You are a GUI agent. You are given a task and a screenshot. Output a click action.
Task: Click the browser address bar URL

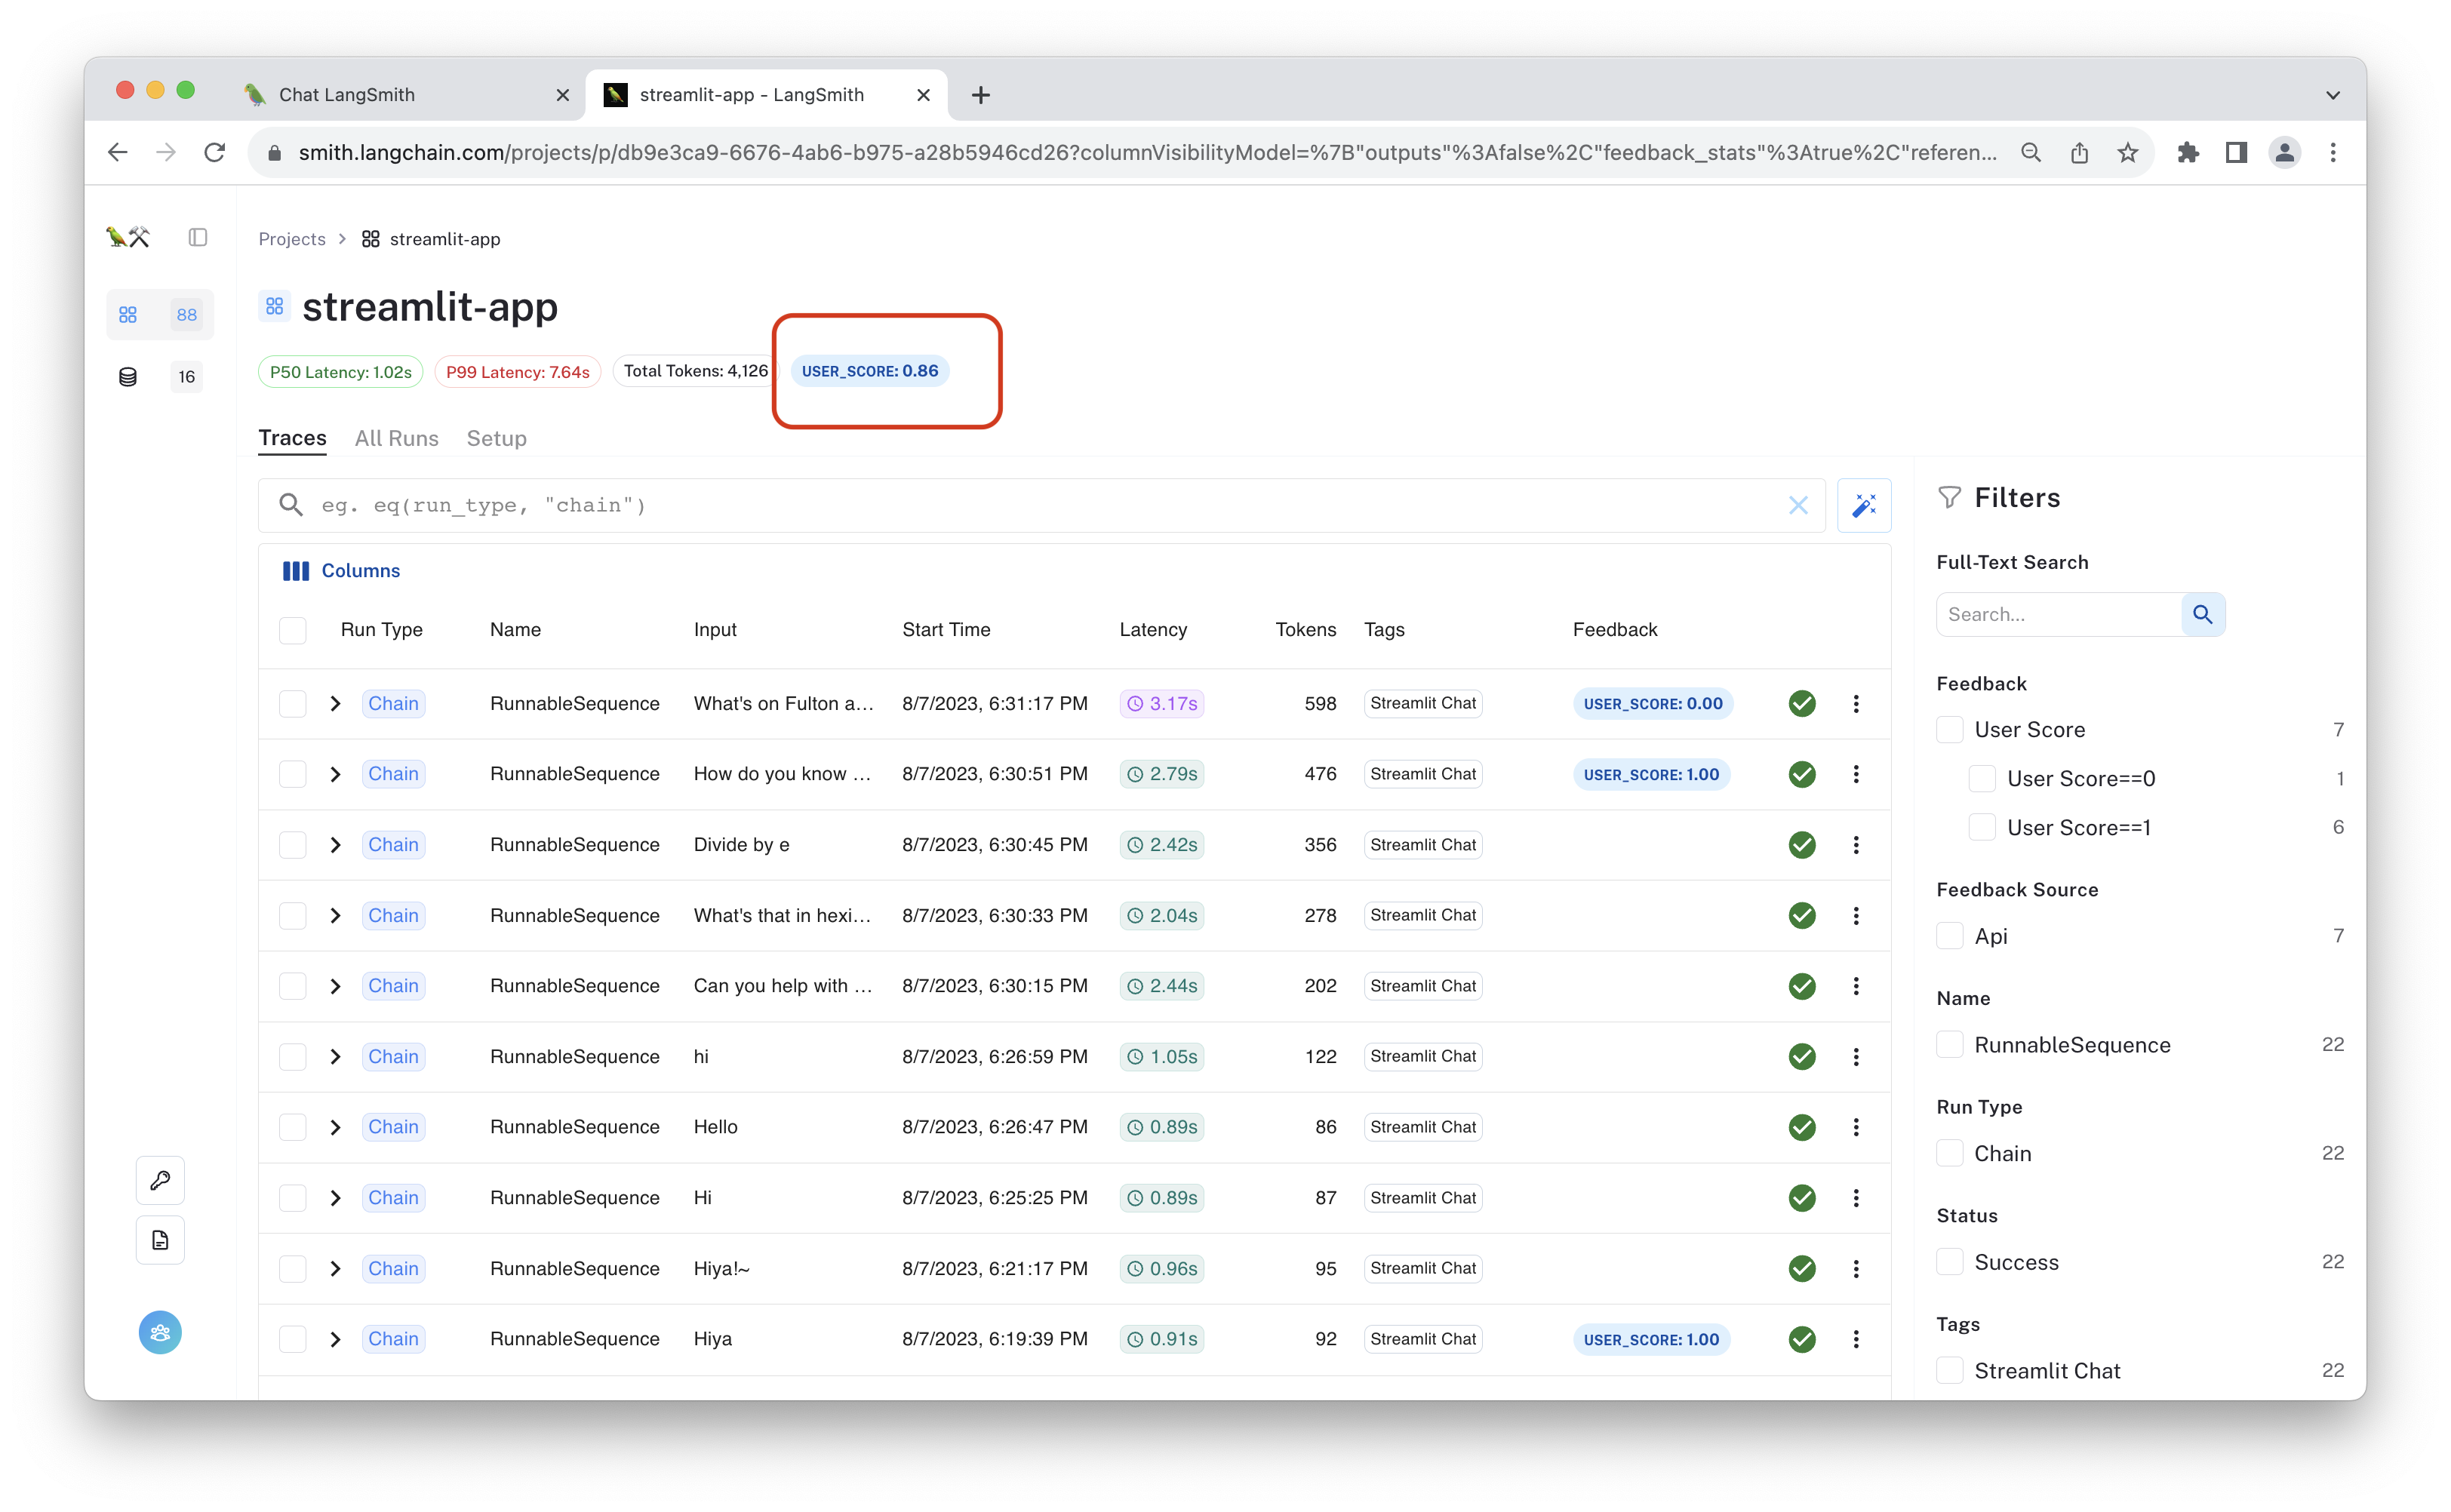tap(1147, 152)
